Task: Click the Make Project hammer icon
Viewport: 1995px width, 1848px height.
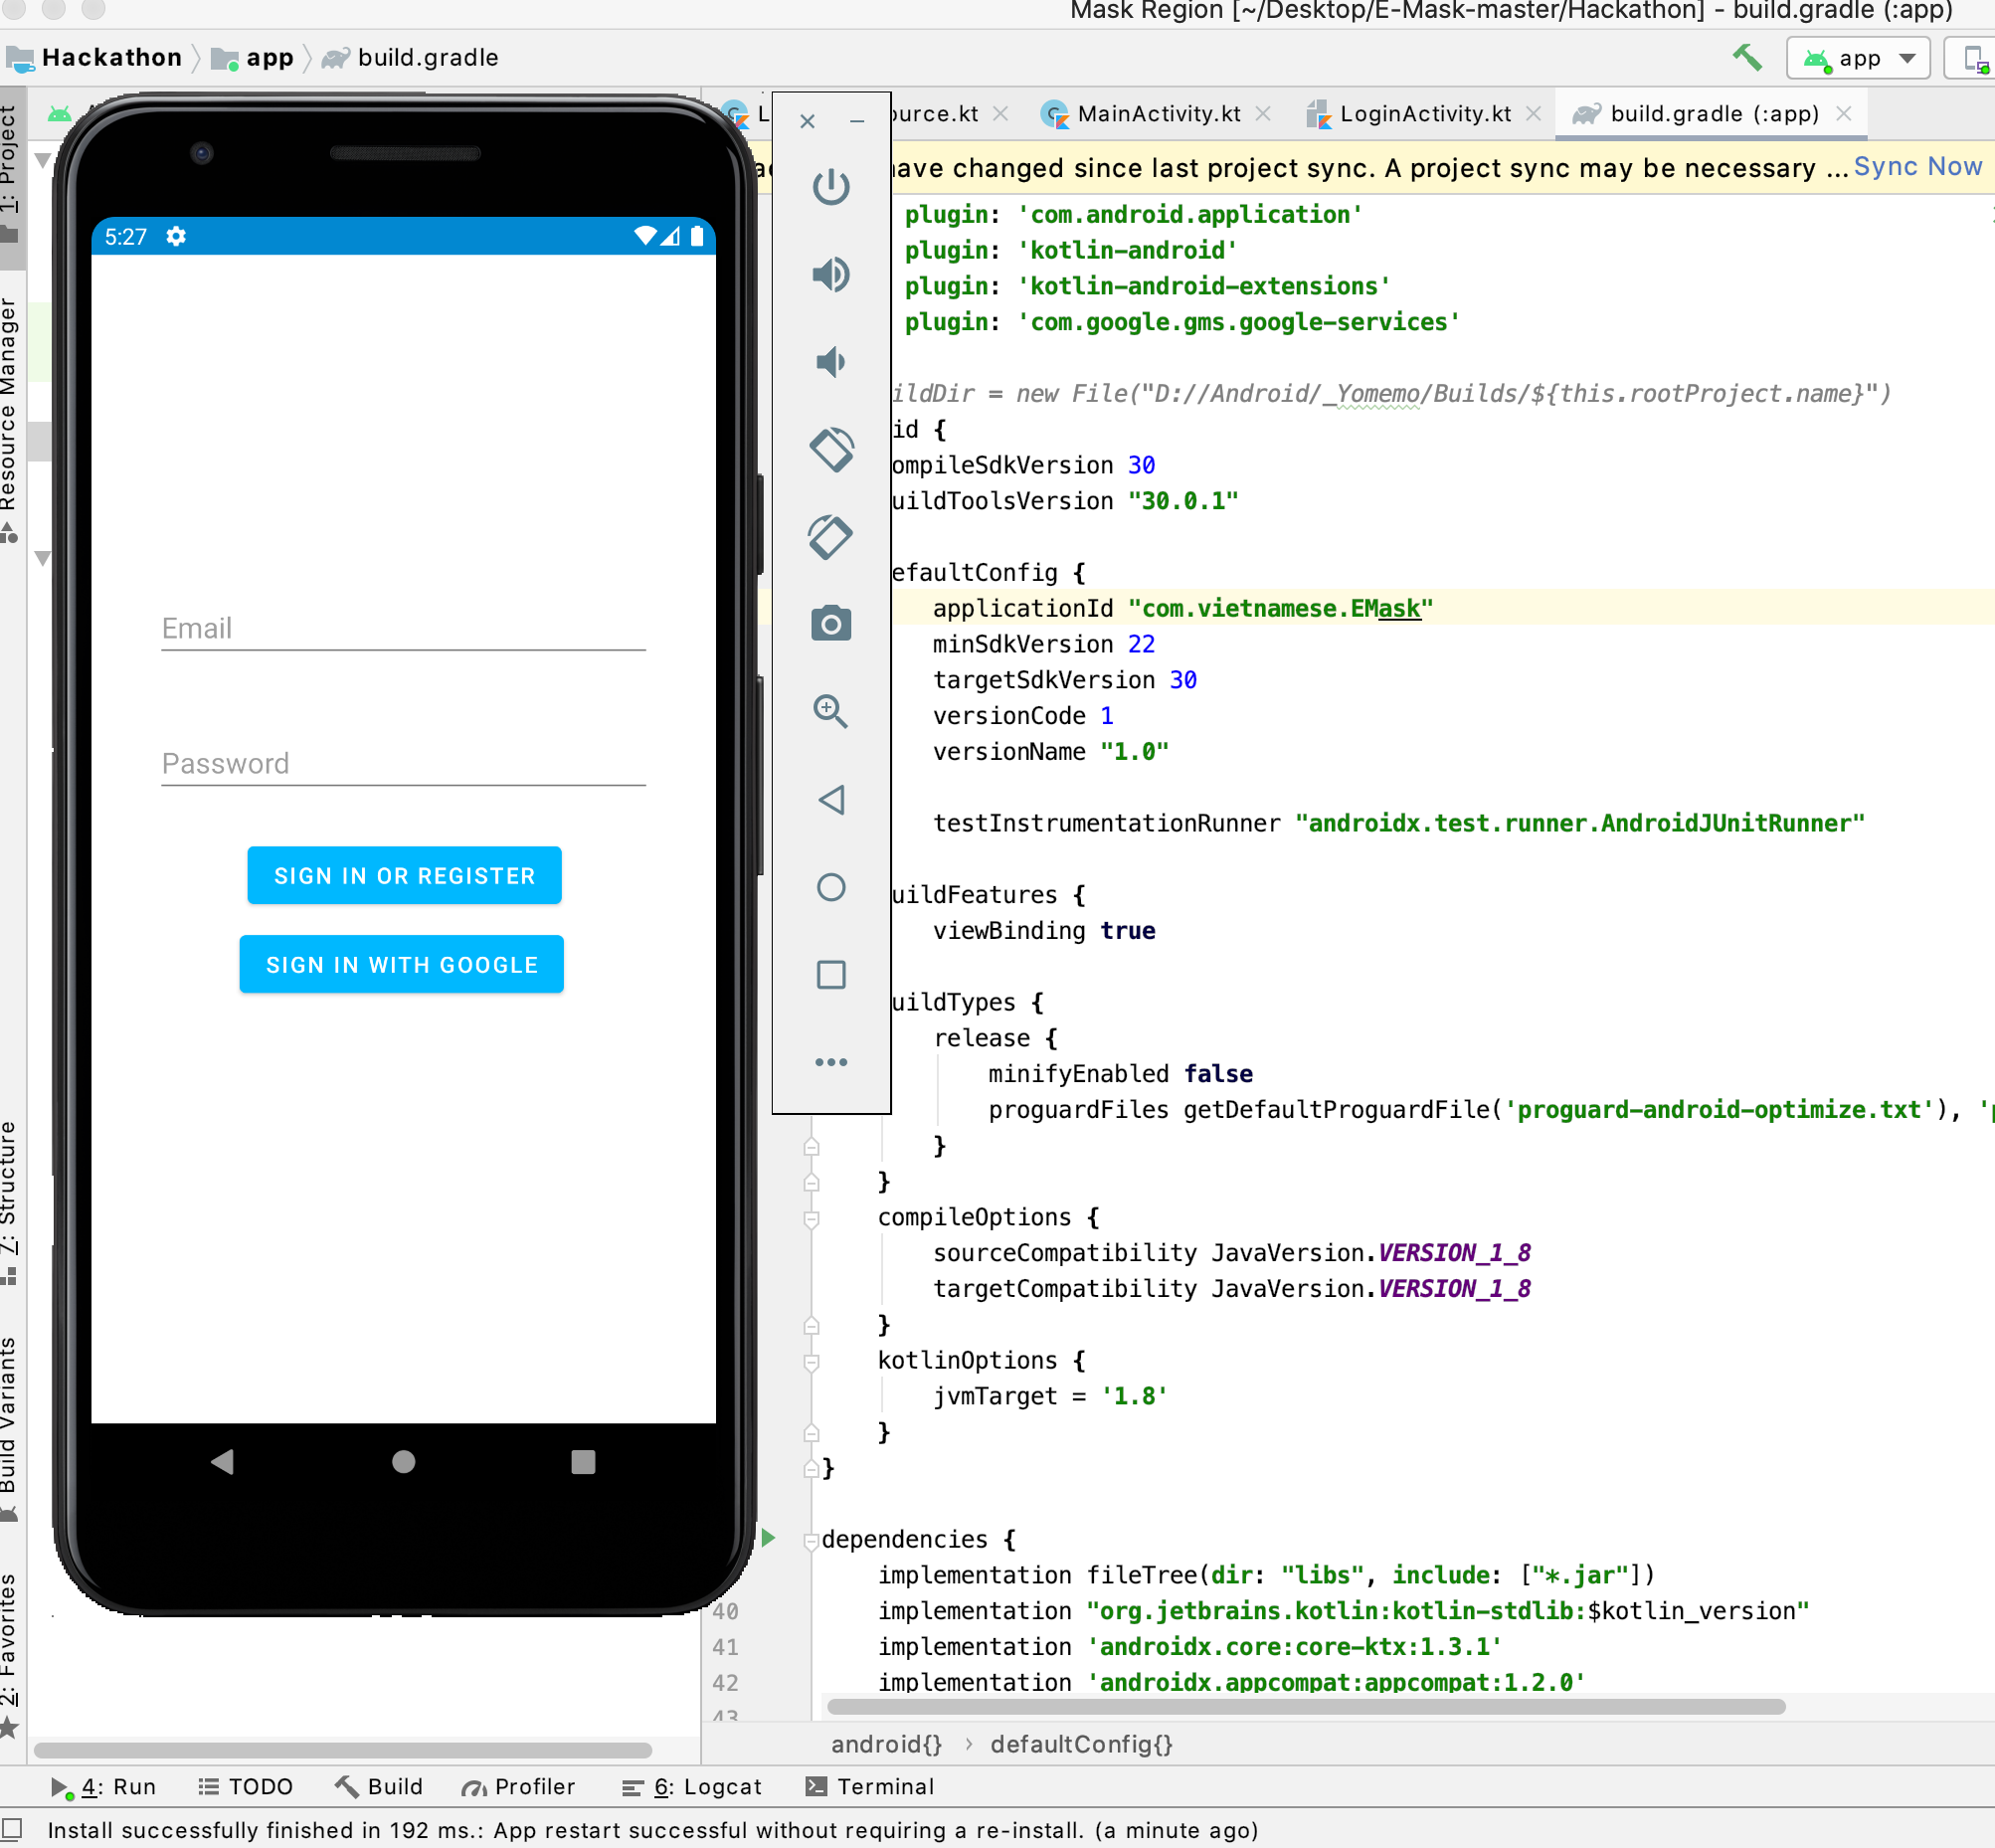Action: click(x=1746, y=58)
